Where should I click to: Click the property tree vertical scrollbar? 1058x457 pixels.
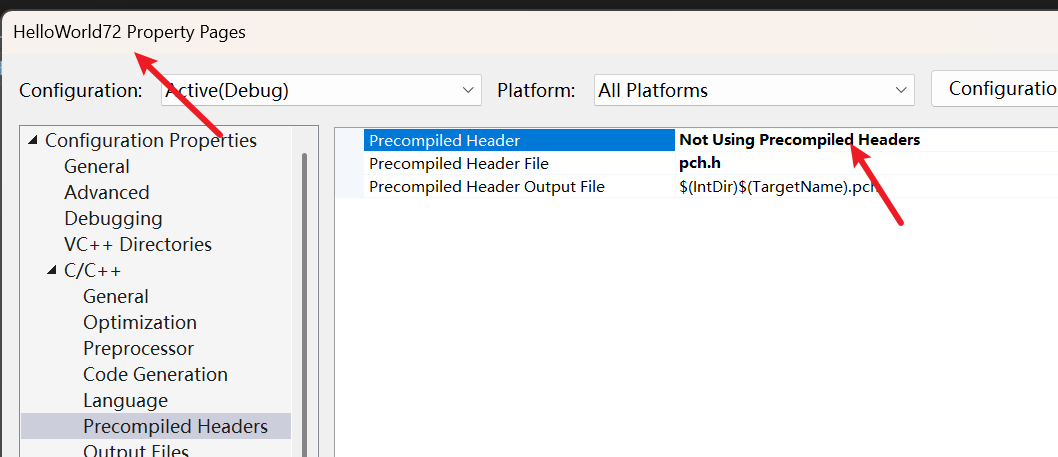[303, 300]
